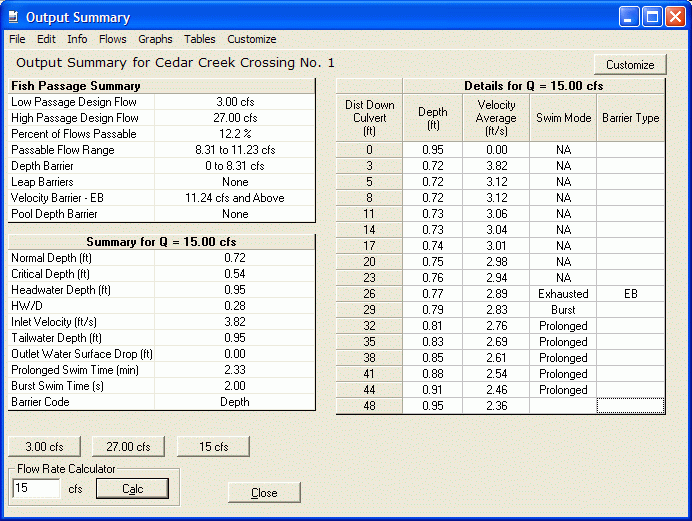
Task: Click the Velocity Barrier value 11.24 cfs and Above
Action: [235, 198]
